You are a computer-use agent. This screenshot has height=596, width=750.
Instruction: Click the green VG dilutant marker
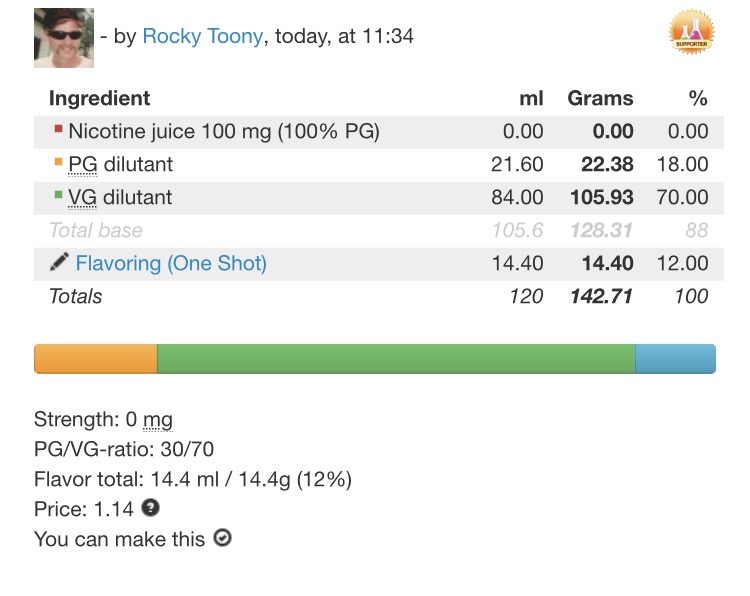point(58,195)
